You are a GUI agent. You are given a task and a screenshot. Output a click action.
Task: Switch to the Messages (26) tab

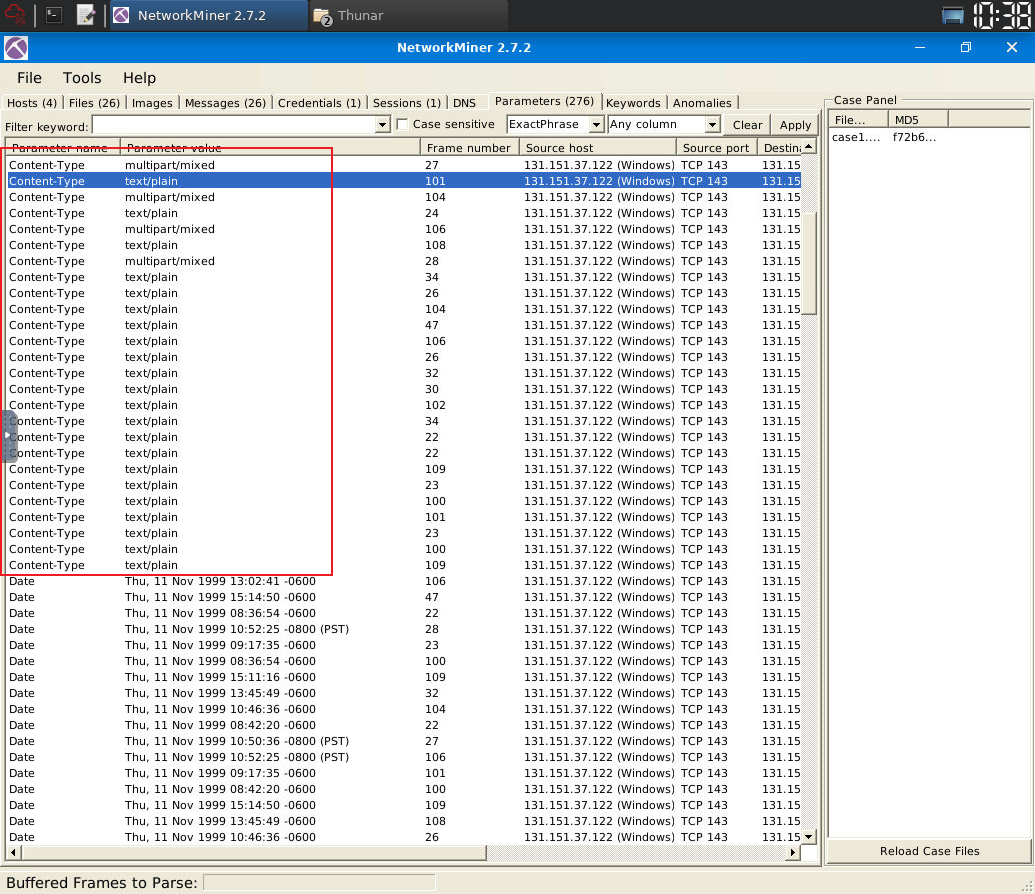tap(225, 103)
